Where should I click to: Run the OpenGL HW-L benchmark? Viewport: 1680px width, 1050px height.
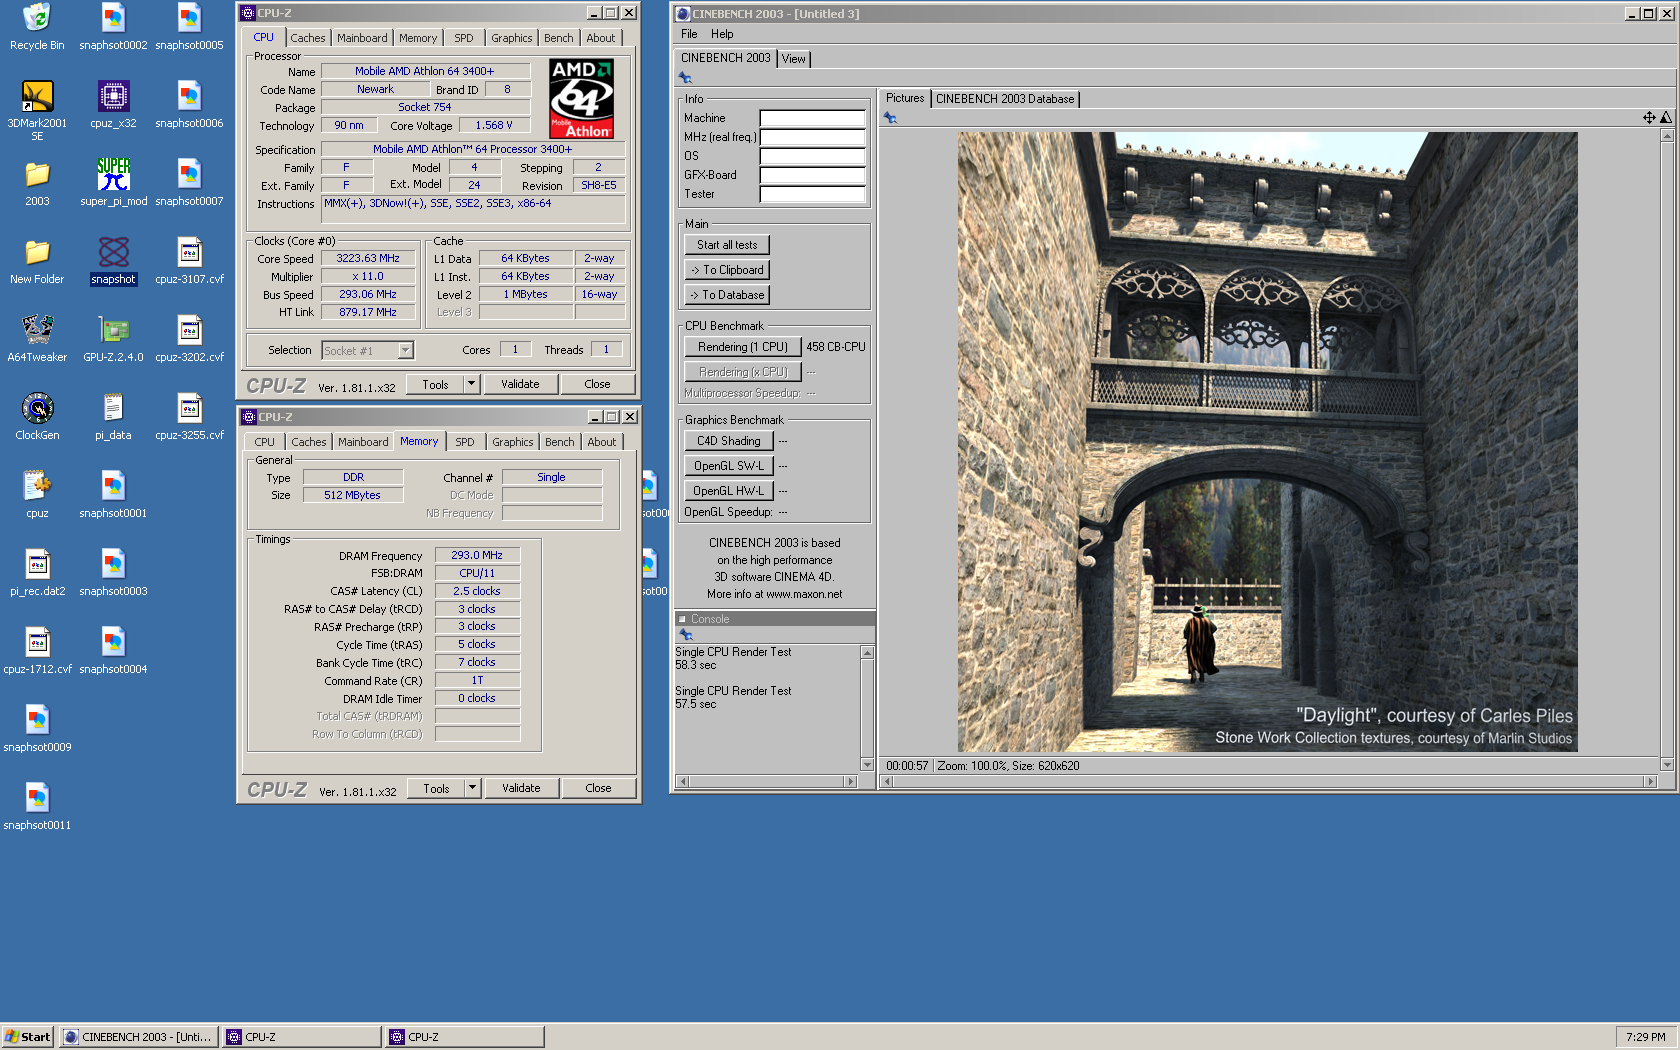coord(729,491)
